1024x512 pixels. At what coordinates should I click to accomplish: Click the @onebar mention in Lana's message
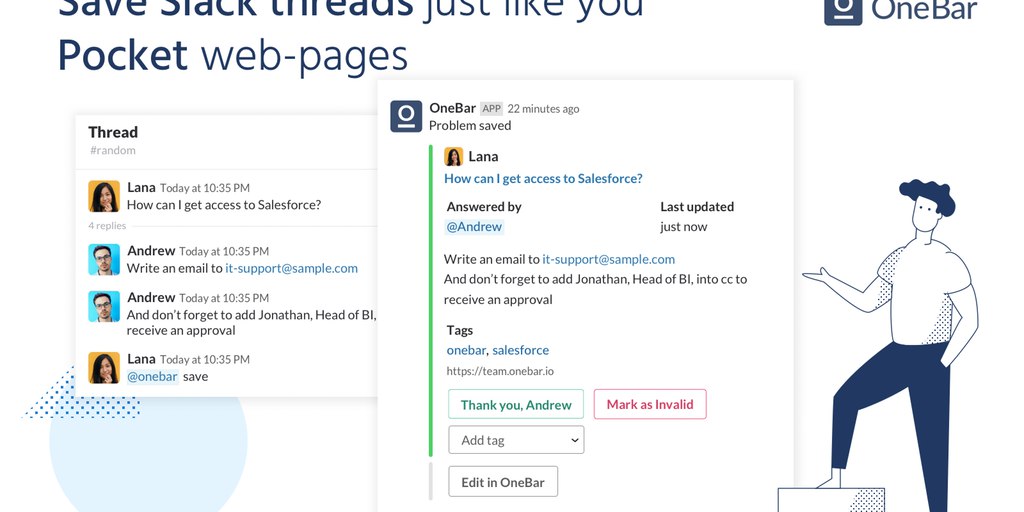[152, 377]
